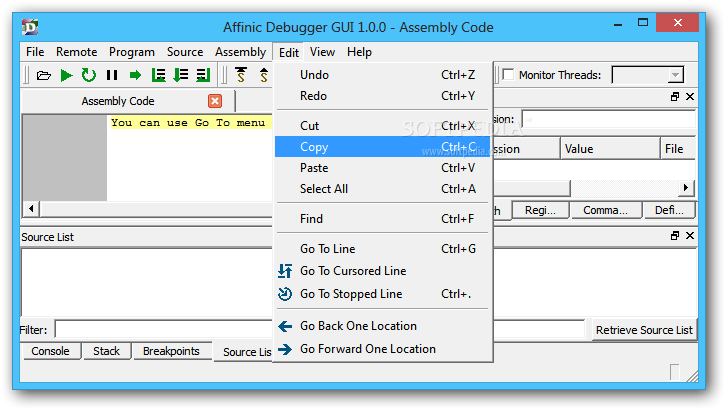Click the Open file folder icon

tap(44, 75)
